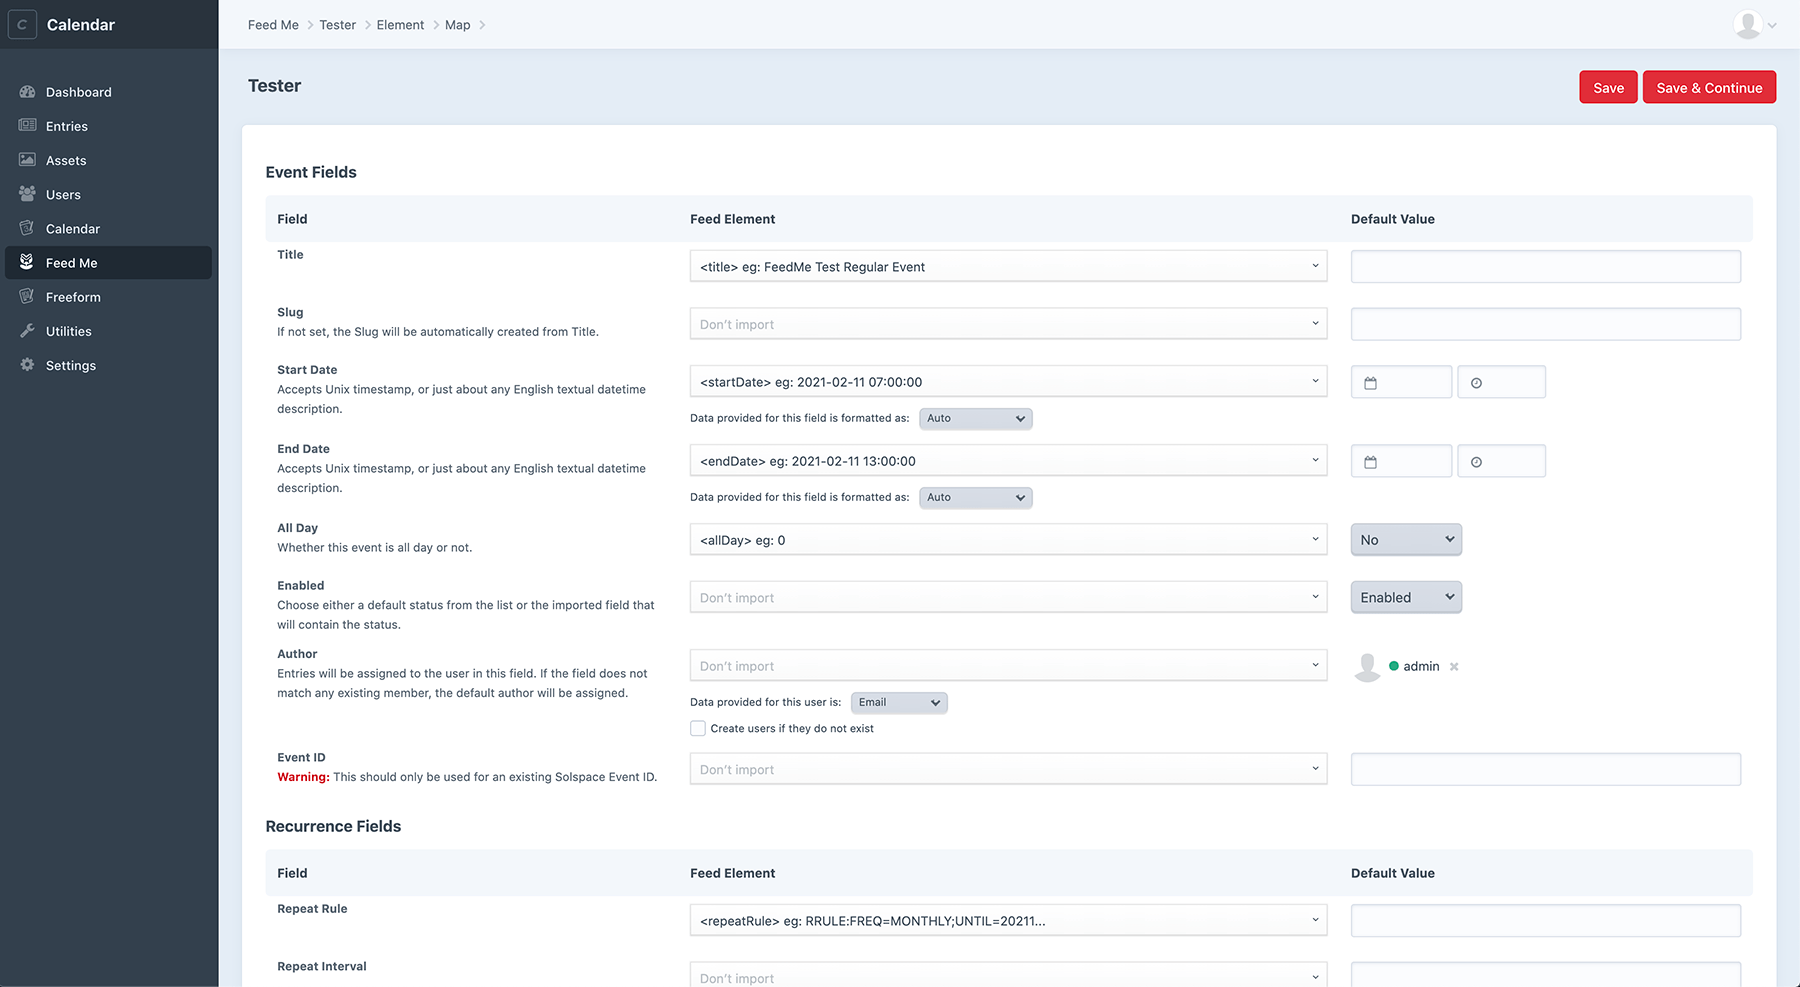Image resolution: width=1800 pixels, height=987 pixels.
Task: Open End Date format Auto dropdown
Action: click(x=976, y=498)
